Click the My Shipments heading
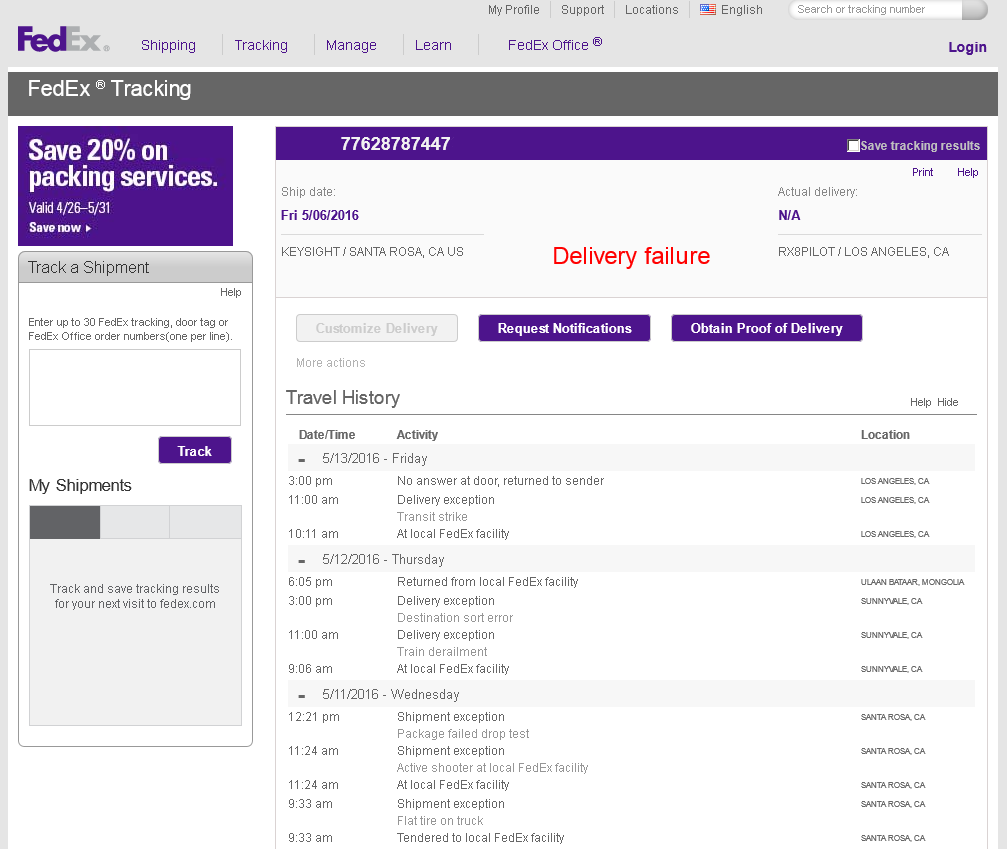1007x849 pixels. (x=80, y=486)
